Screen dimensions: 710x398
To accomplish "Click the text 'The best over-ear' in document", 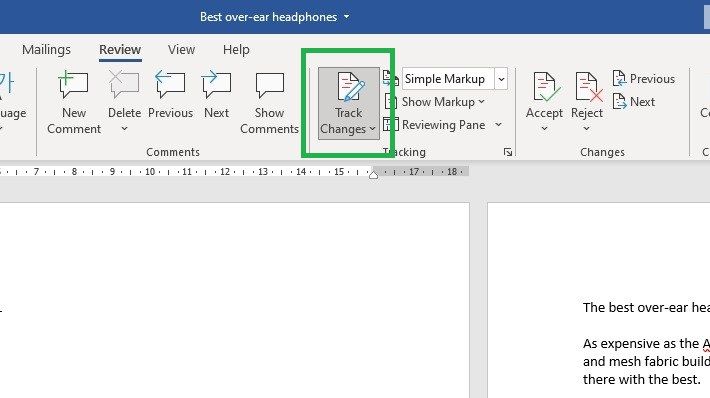I will (635, 308).
